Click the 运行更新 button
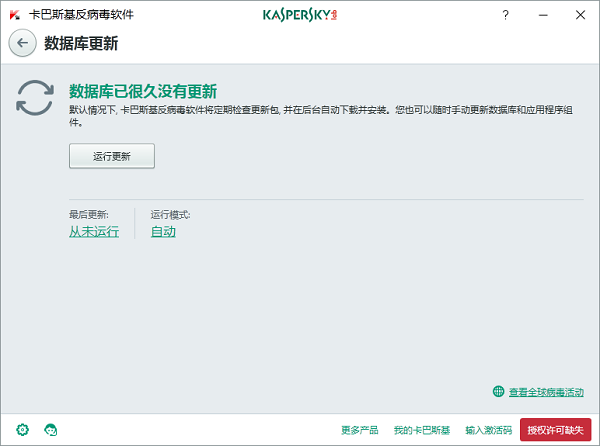 [x=112, y=156]
